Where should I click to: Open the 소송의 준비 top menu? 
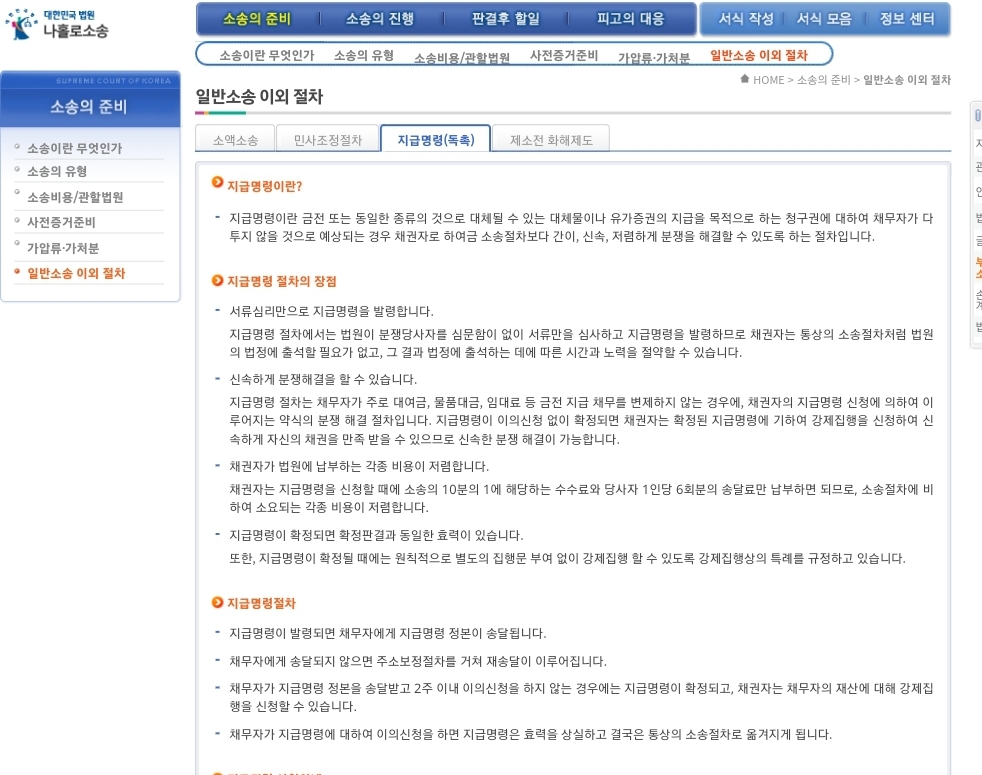(257, 19)
